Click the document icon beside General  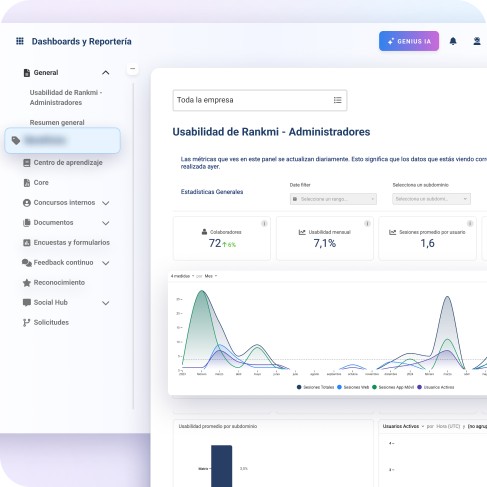[27, 73]
